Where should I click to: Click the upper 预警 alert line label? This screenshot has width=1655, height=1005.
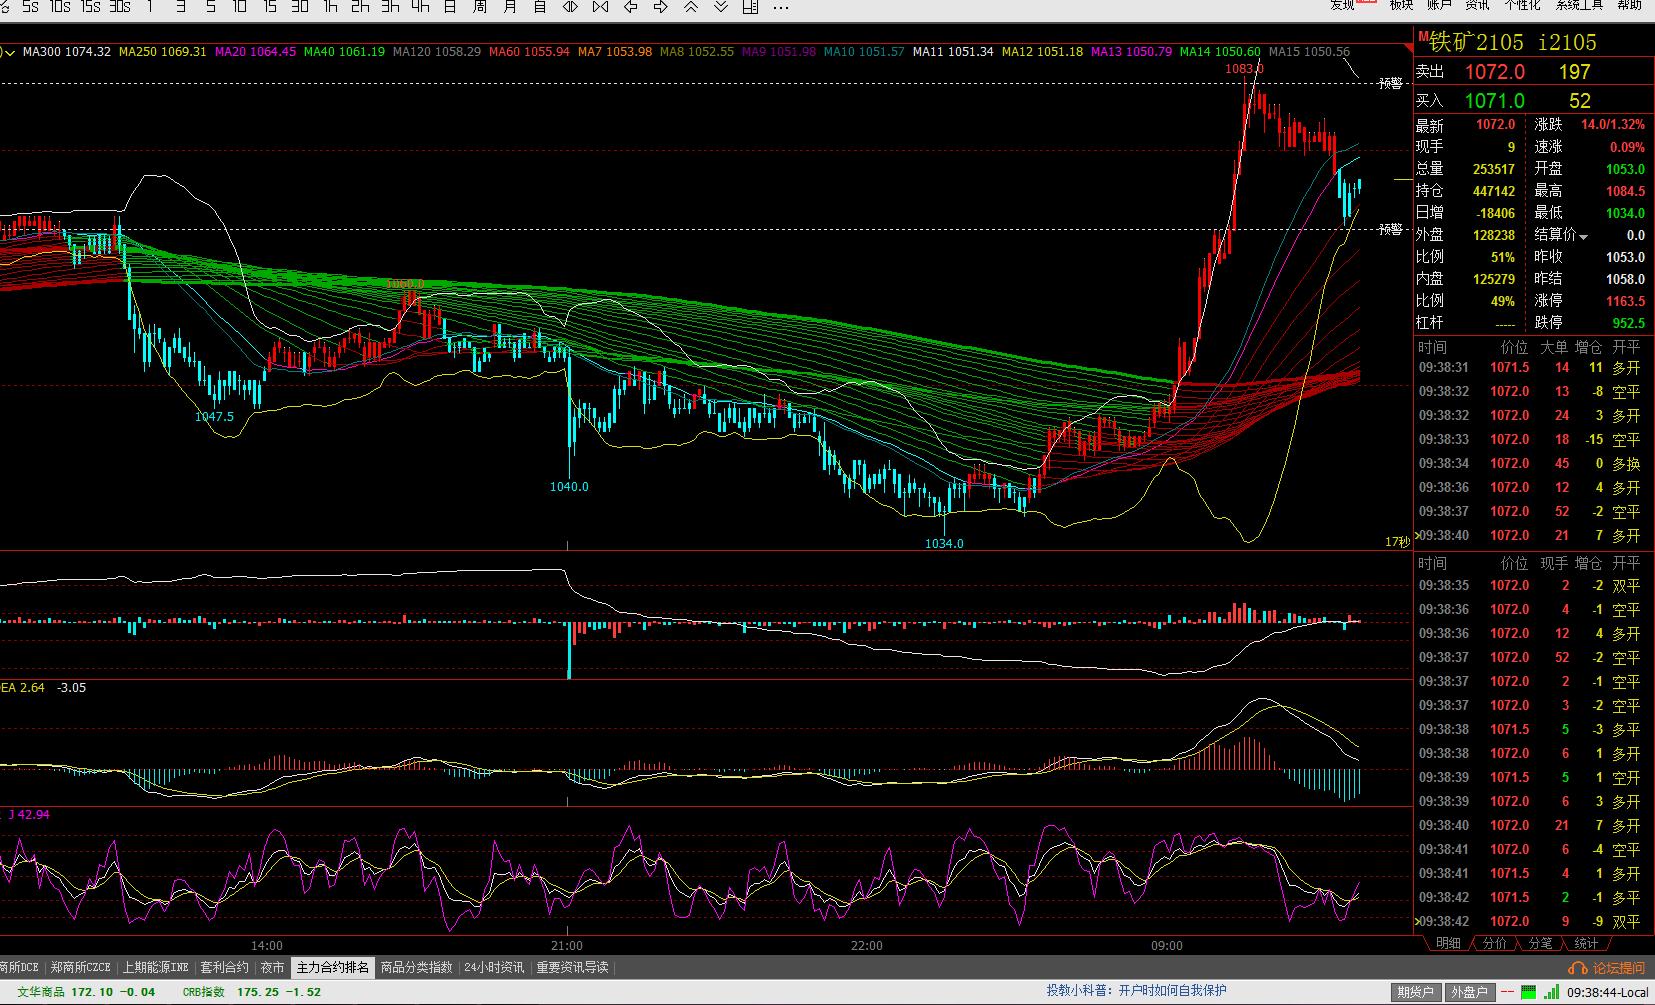(x=1390, y=84)
